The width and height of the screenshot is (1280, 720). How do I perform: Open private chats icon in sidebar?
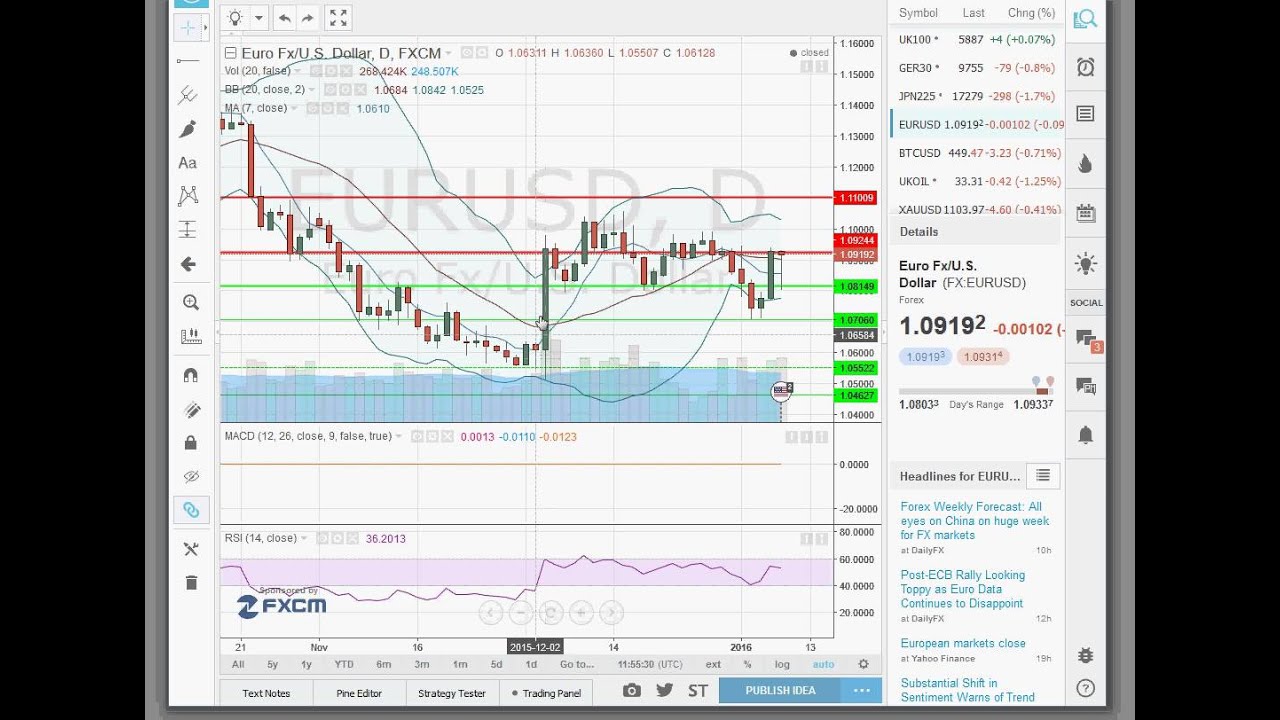tap(1085, 386)
